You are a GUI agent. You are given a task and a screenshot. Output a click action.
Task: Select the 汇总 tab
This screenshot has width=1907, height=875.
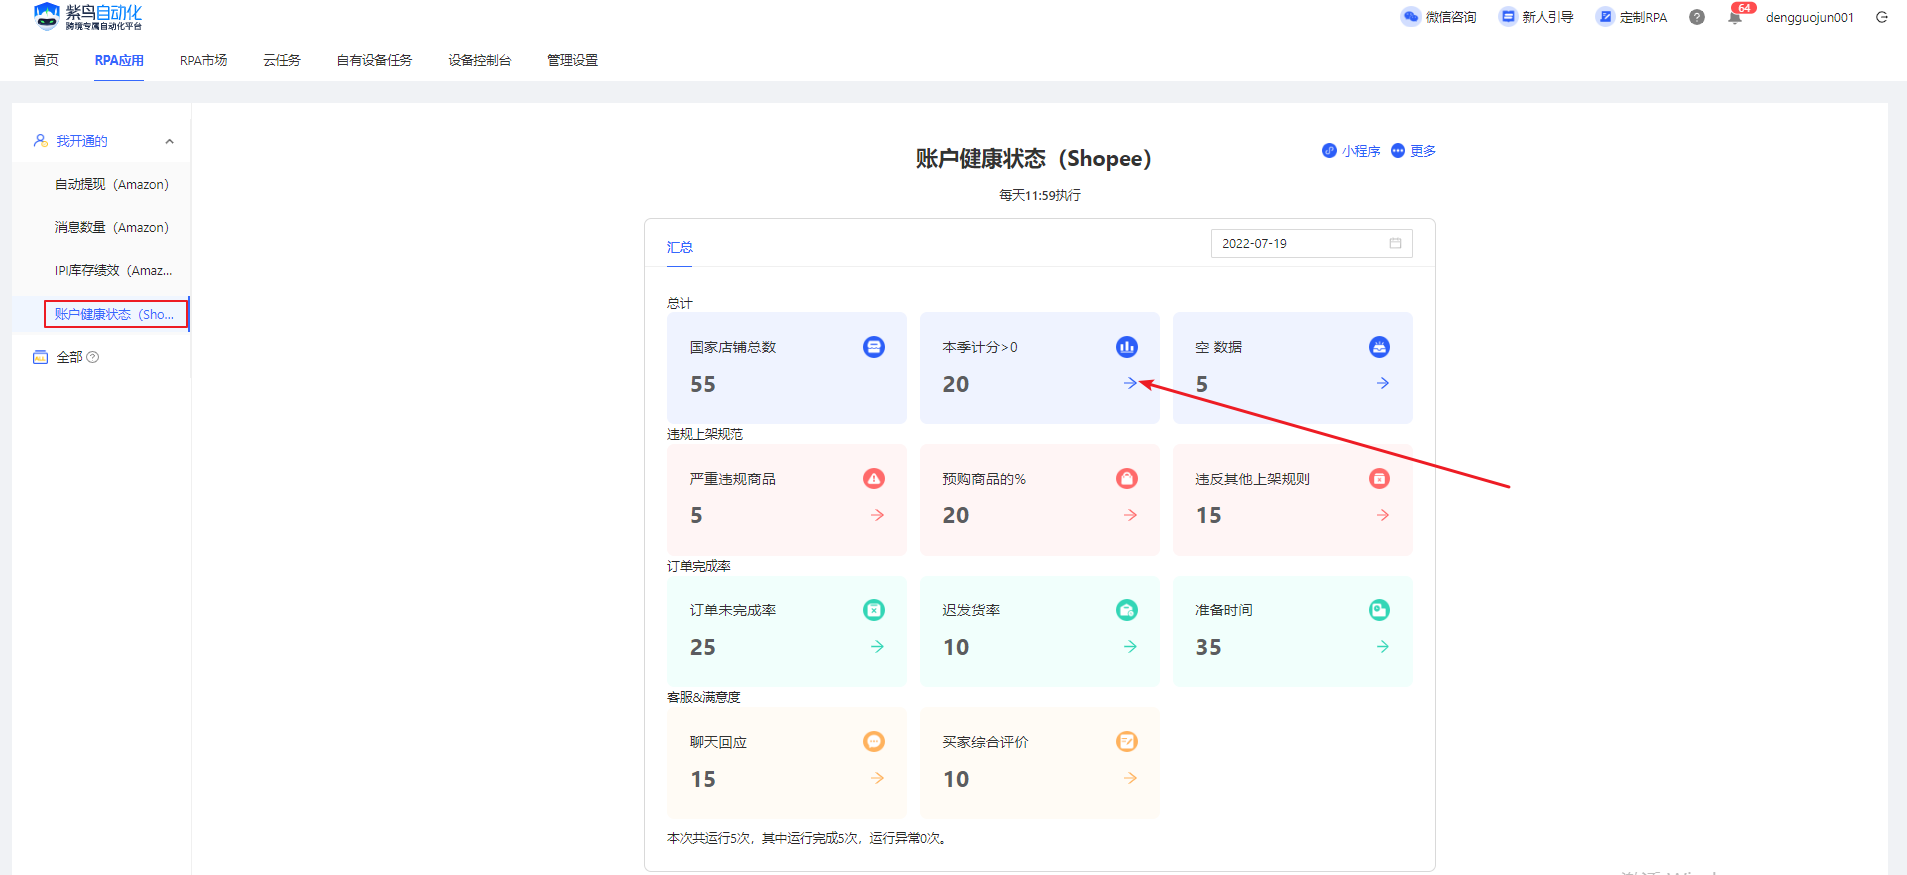680,247
